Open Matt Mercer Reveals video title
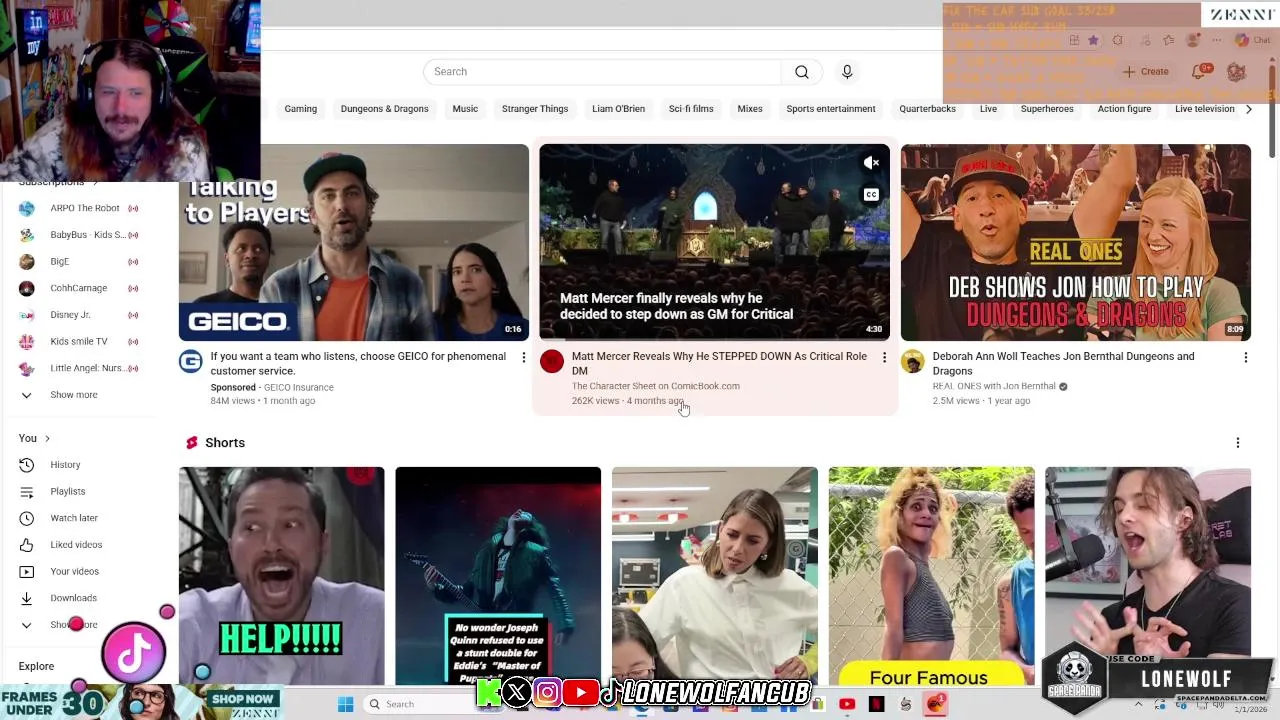The height and width of the screenshot is (720, 1280). pos(719,363)
